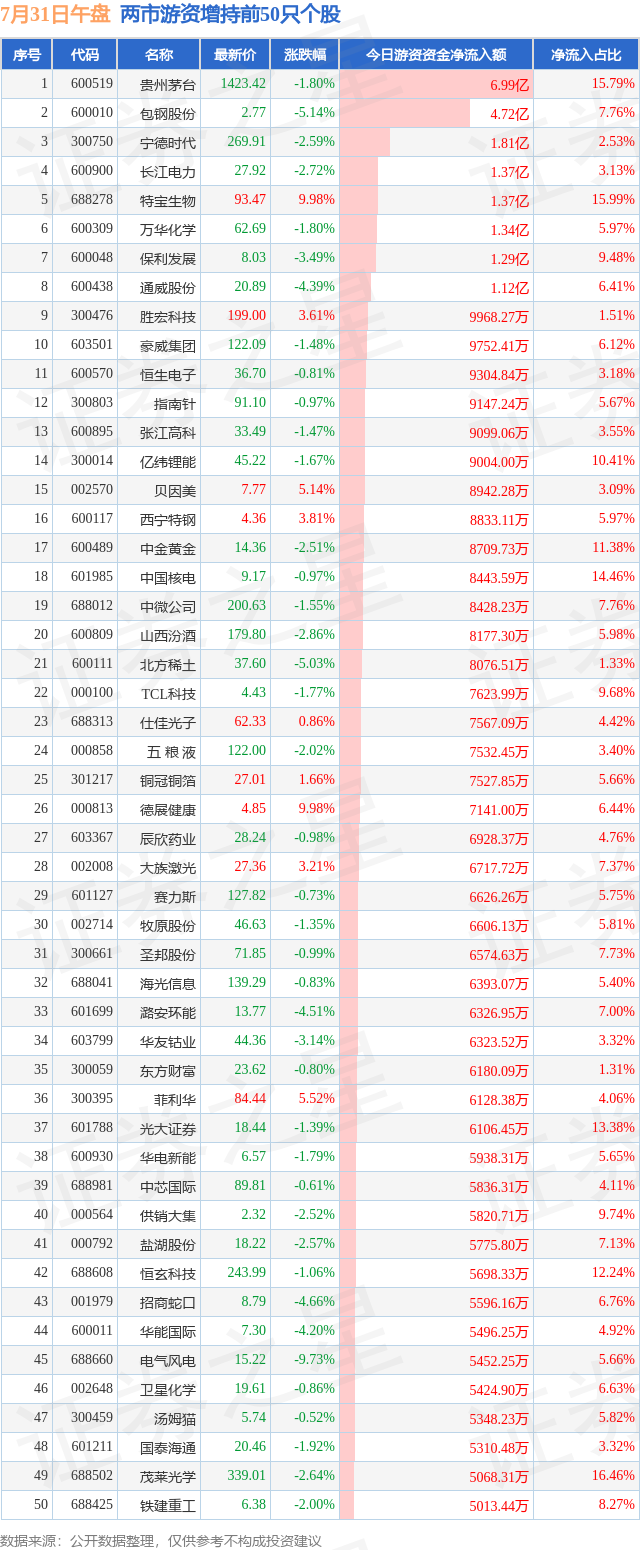Click stock code 300661
The height and width of the screenshot is (1550, 640).
coord(92,954)
